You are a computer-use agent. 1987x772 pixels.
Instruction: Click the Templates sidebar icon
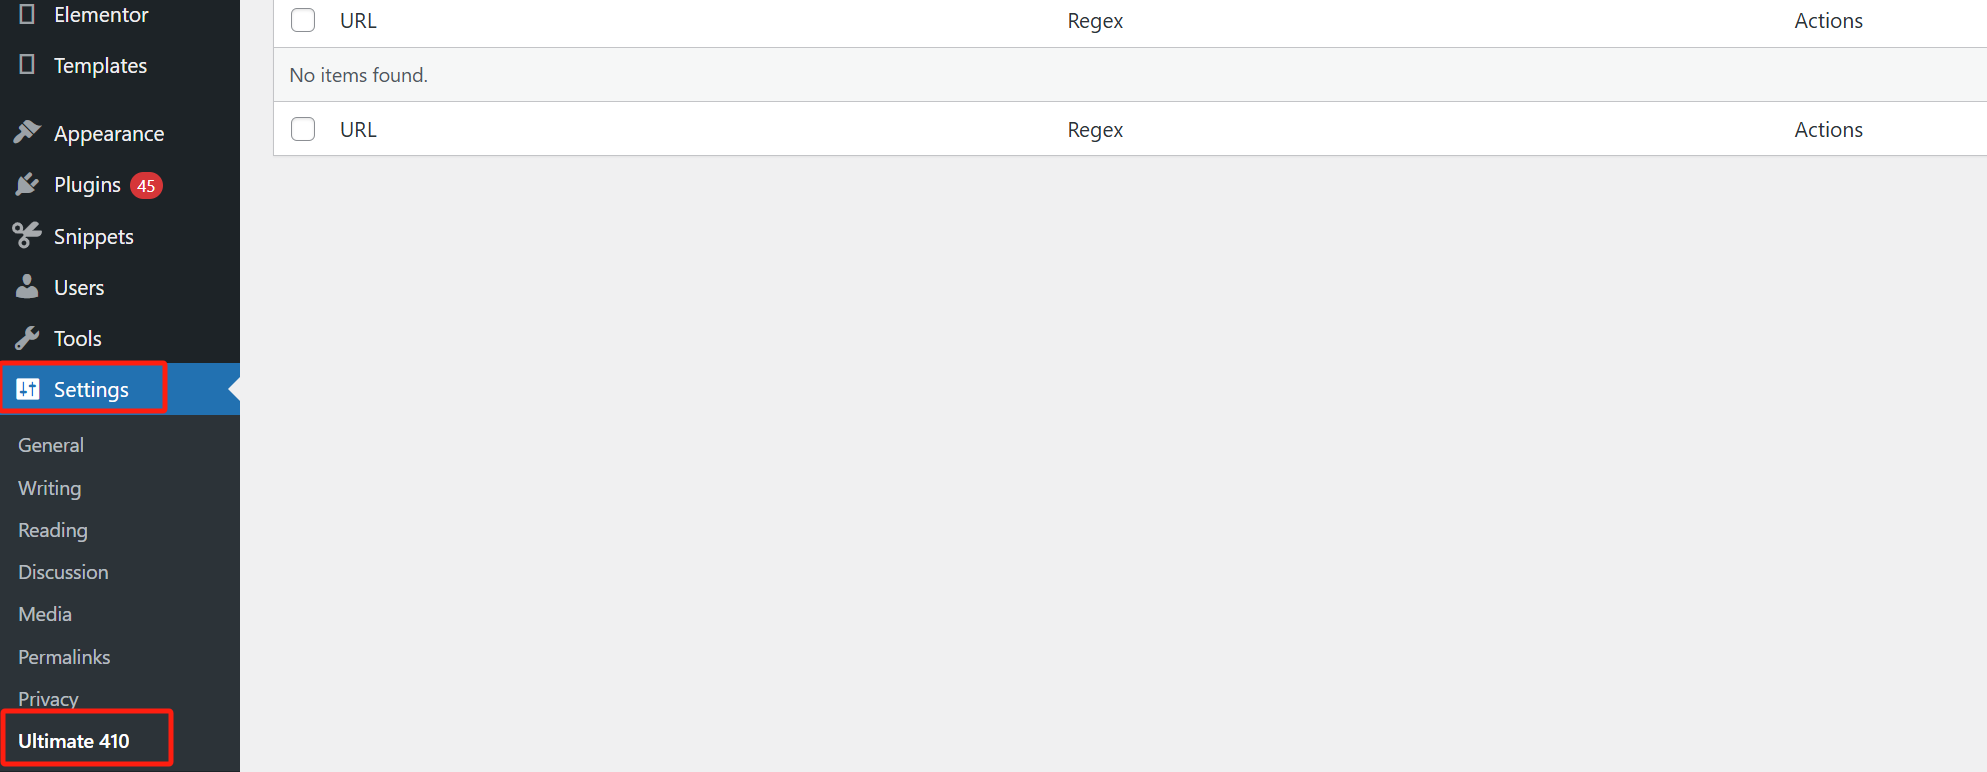point(27,65)
